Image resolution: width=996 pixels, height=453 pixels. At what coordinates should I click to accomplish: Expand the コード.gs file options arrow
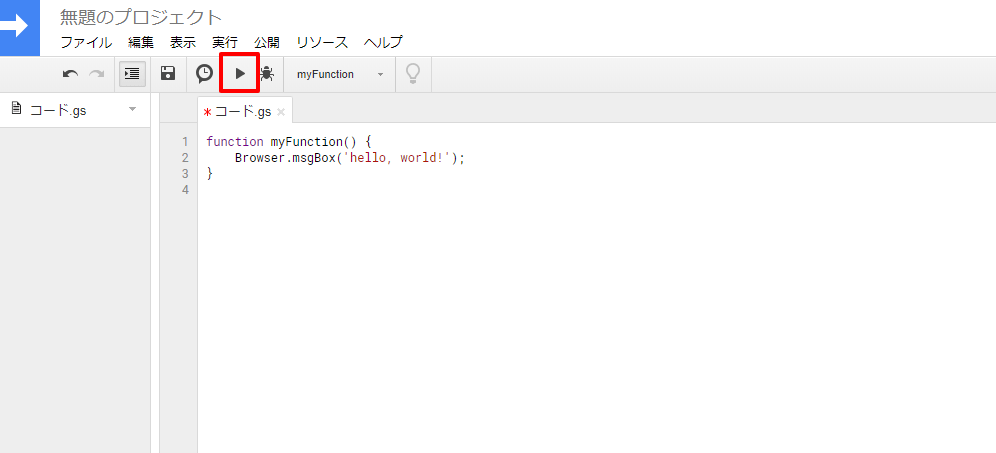coord(133,109)
